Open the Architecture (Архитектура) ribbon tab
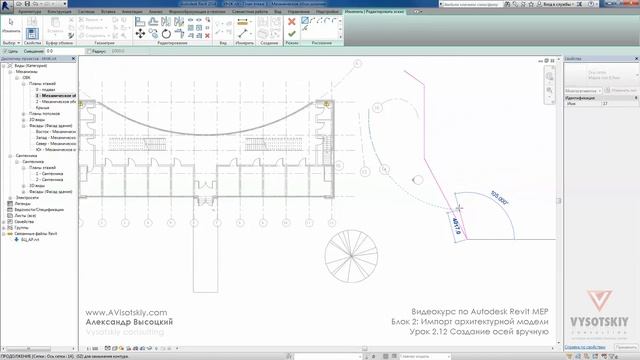Viewport: 640px width, 360px height. click(29, 12)
